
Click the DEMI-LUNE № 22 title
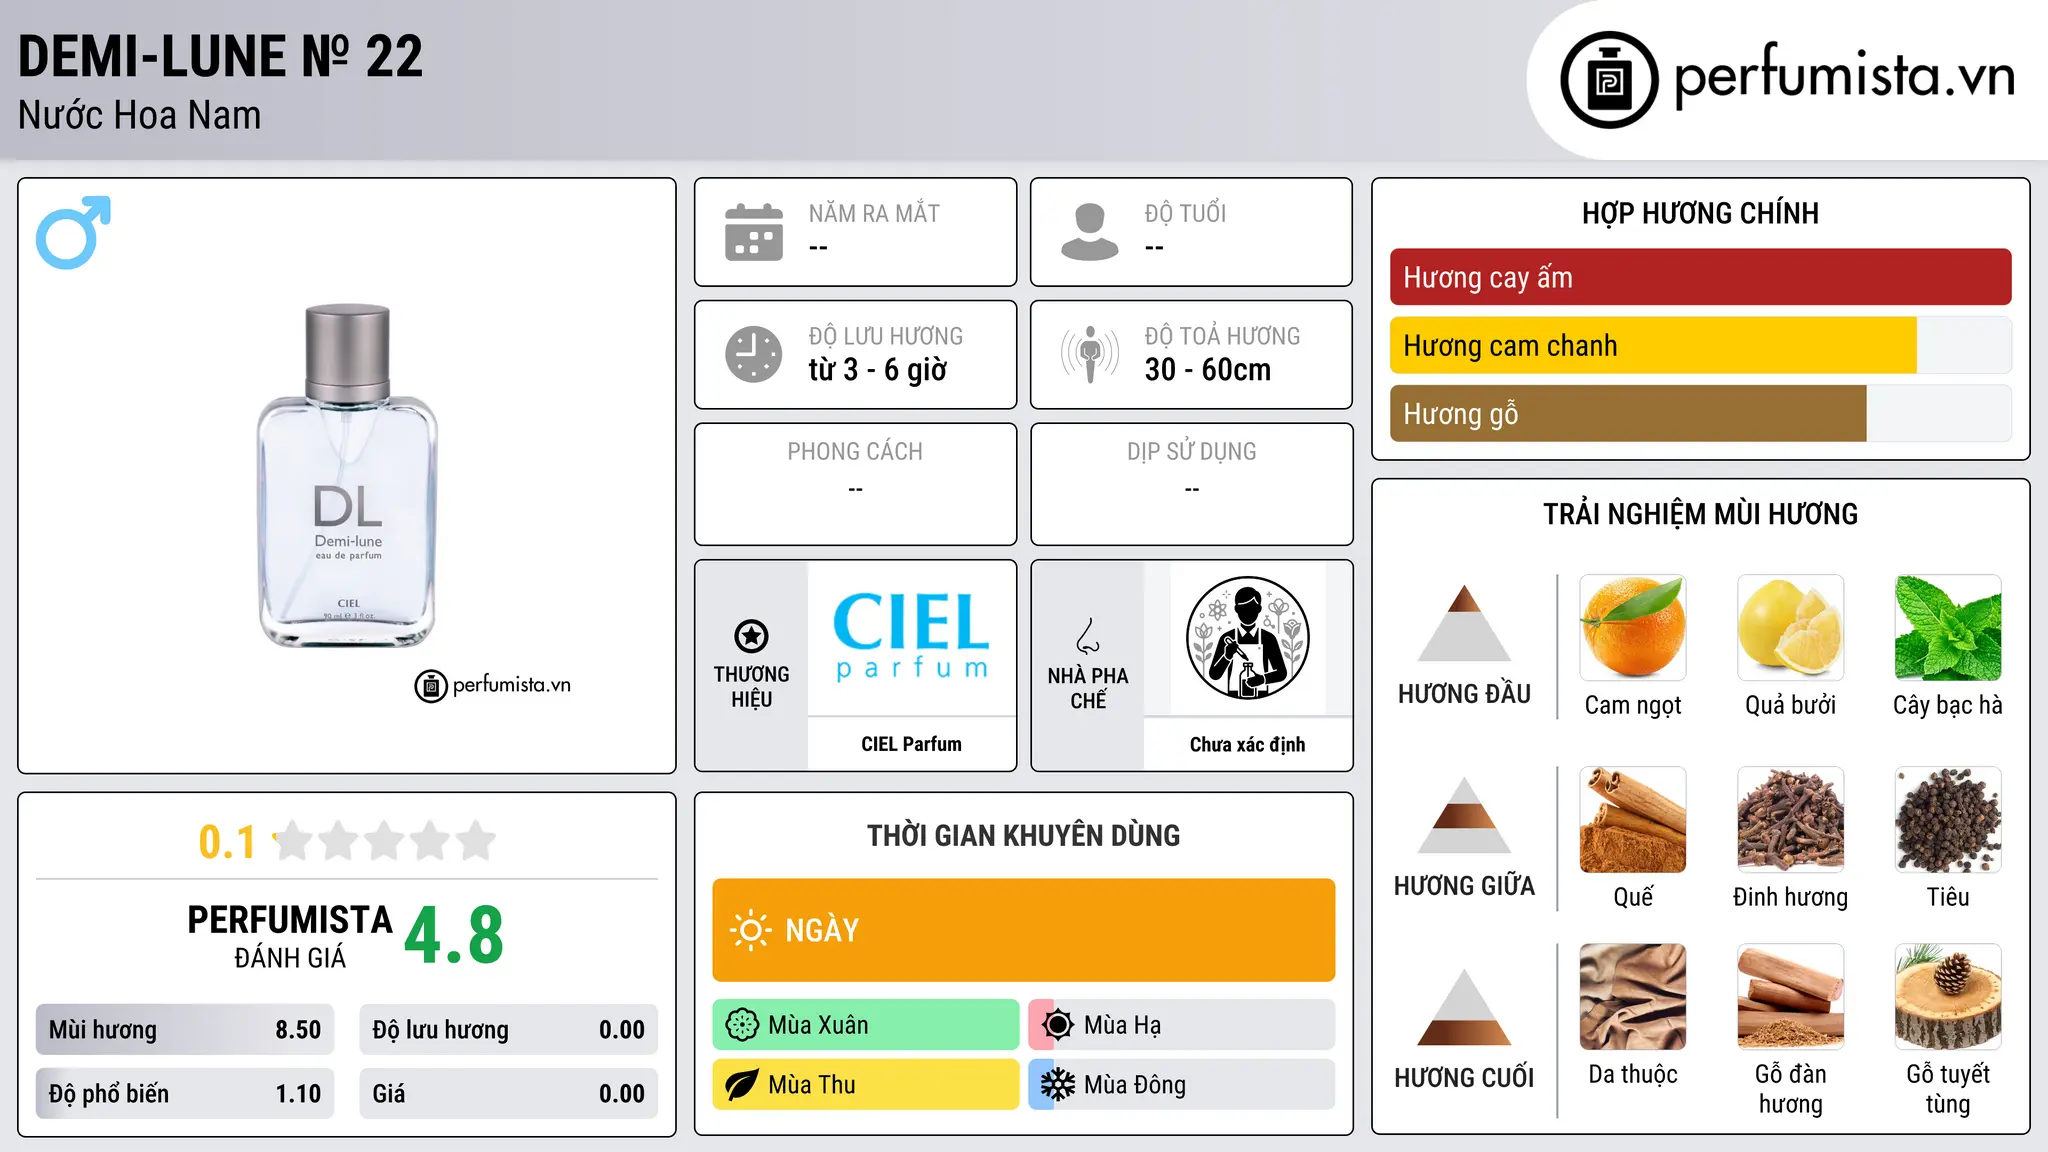pyautogui.click(x=220, y=56)
